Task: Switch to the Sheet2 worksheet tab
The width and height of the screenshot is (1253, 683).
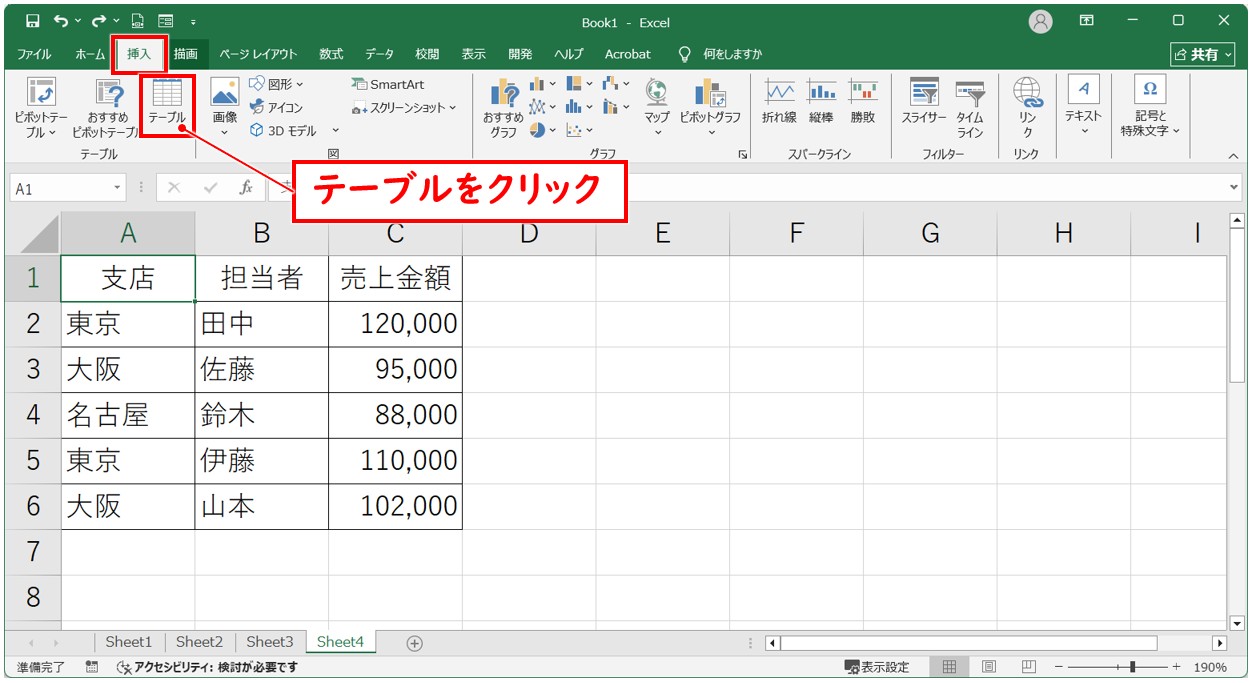Action: point(199,642)
